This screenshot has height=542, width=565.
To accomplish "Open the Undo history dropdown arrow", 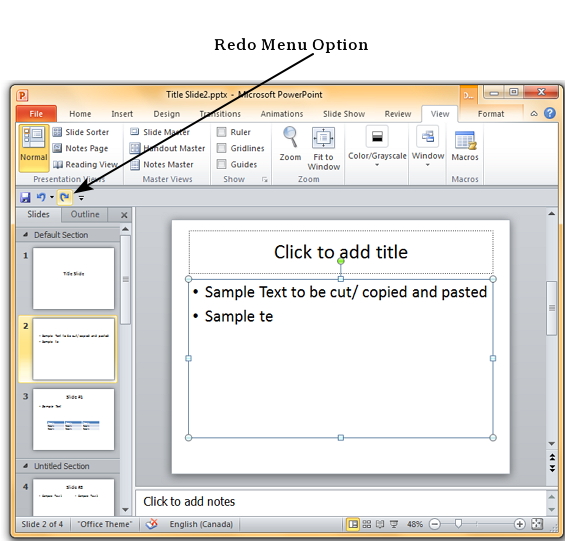I will (52, 197).
